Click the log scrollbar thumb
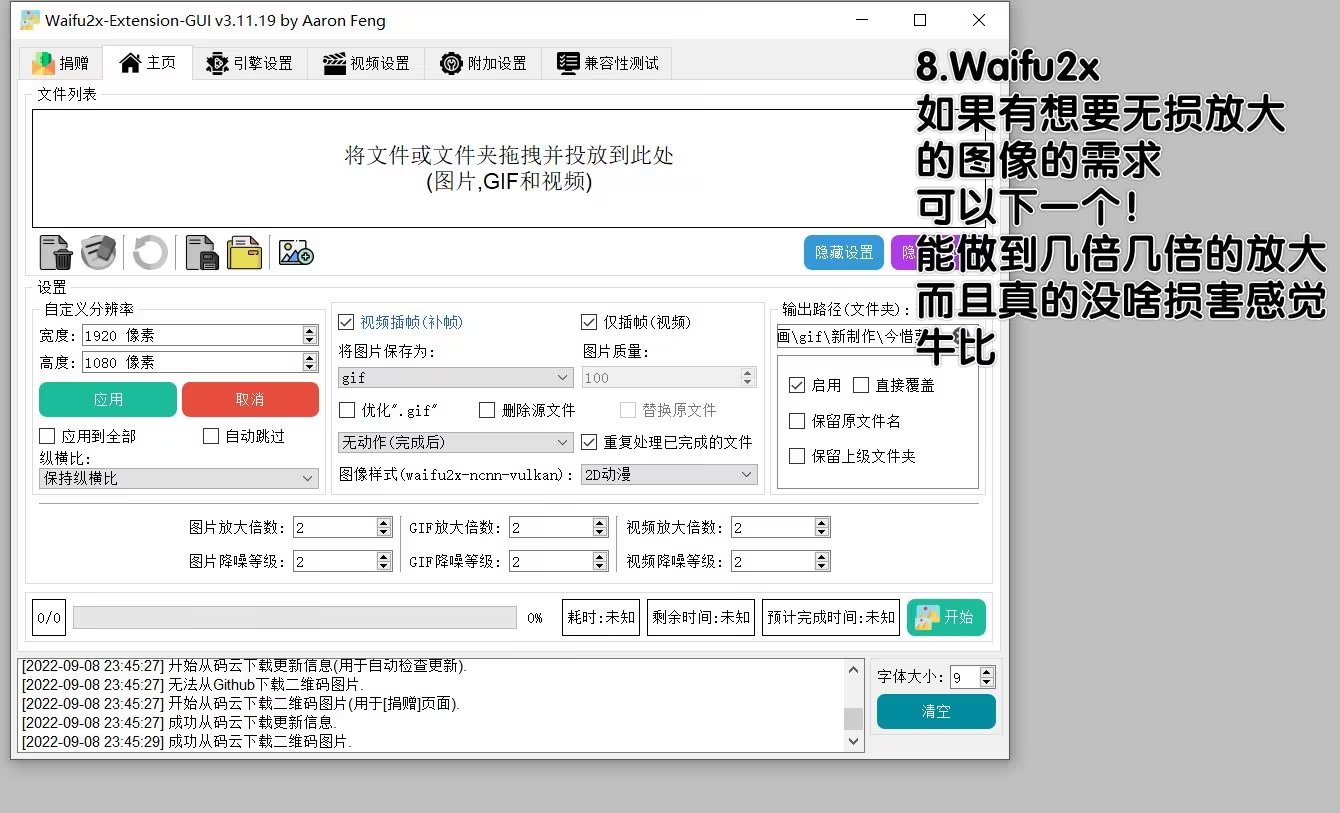Screen dimensions: 1340x813 click(x=854, y=719)
